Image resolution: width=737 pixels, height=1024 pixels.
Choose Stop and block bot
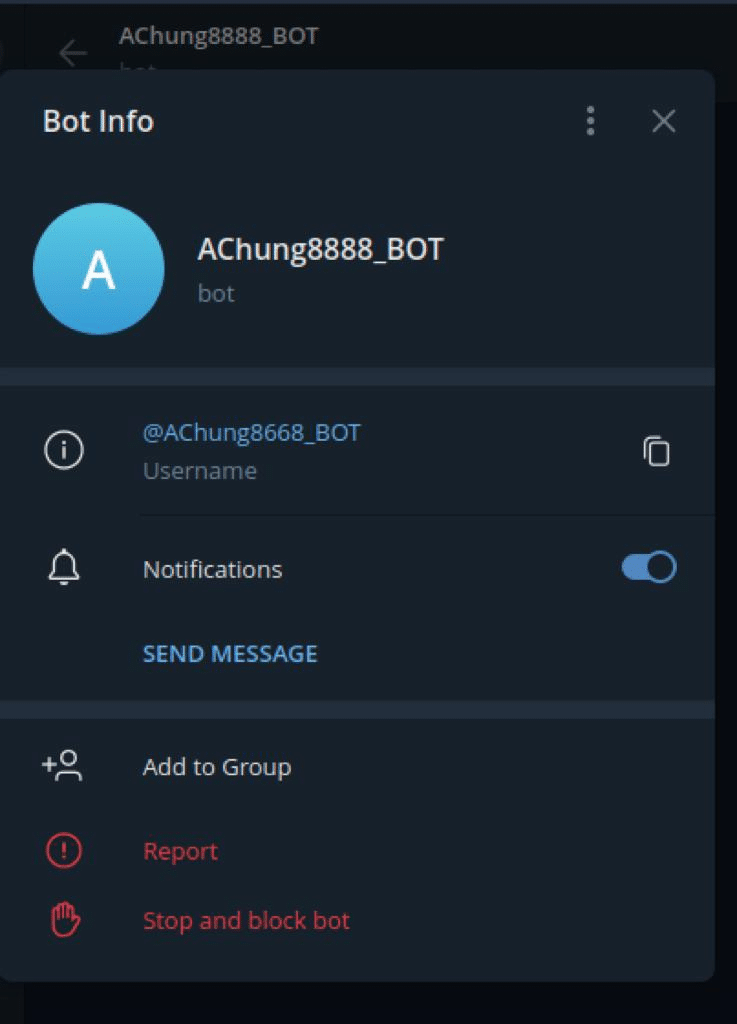coord(246,921)
